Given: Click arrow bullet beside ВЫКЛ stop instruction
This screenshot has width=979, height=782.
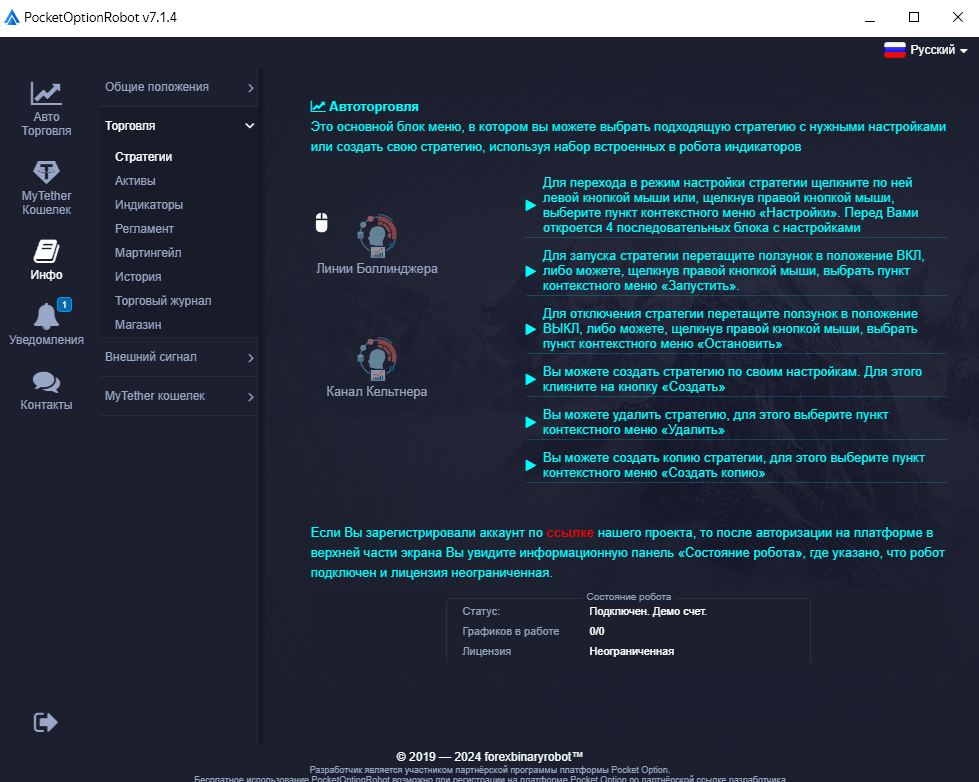Looking at the screenshot, I should tap(531, 329).
